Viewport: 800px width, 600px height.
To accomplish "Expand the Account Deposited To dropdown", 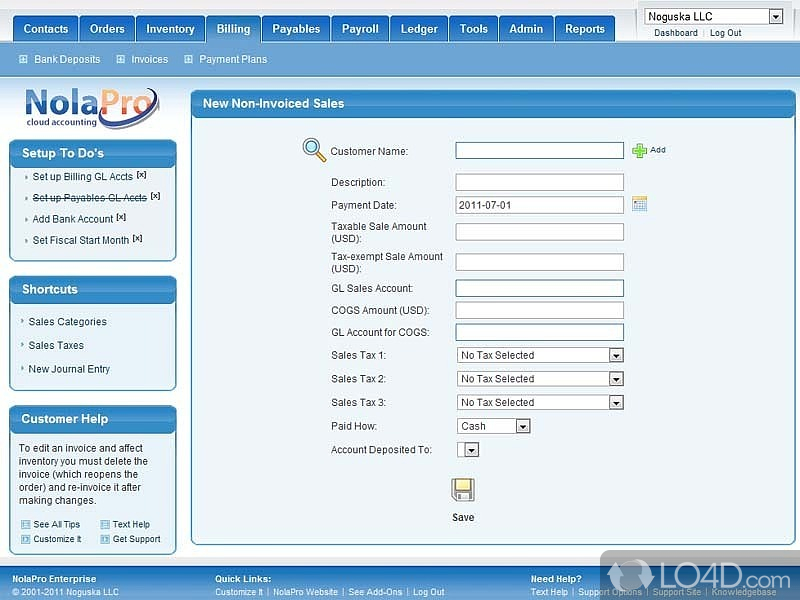I will pos(471,450).
